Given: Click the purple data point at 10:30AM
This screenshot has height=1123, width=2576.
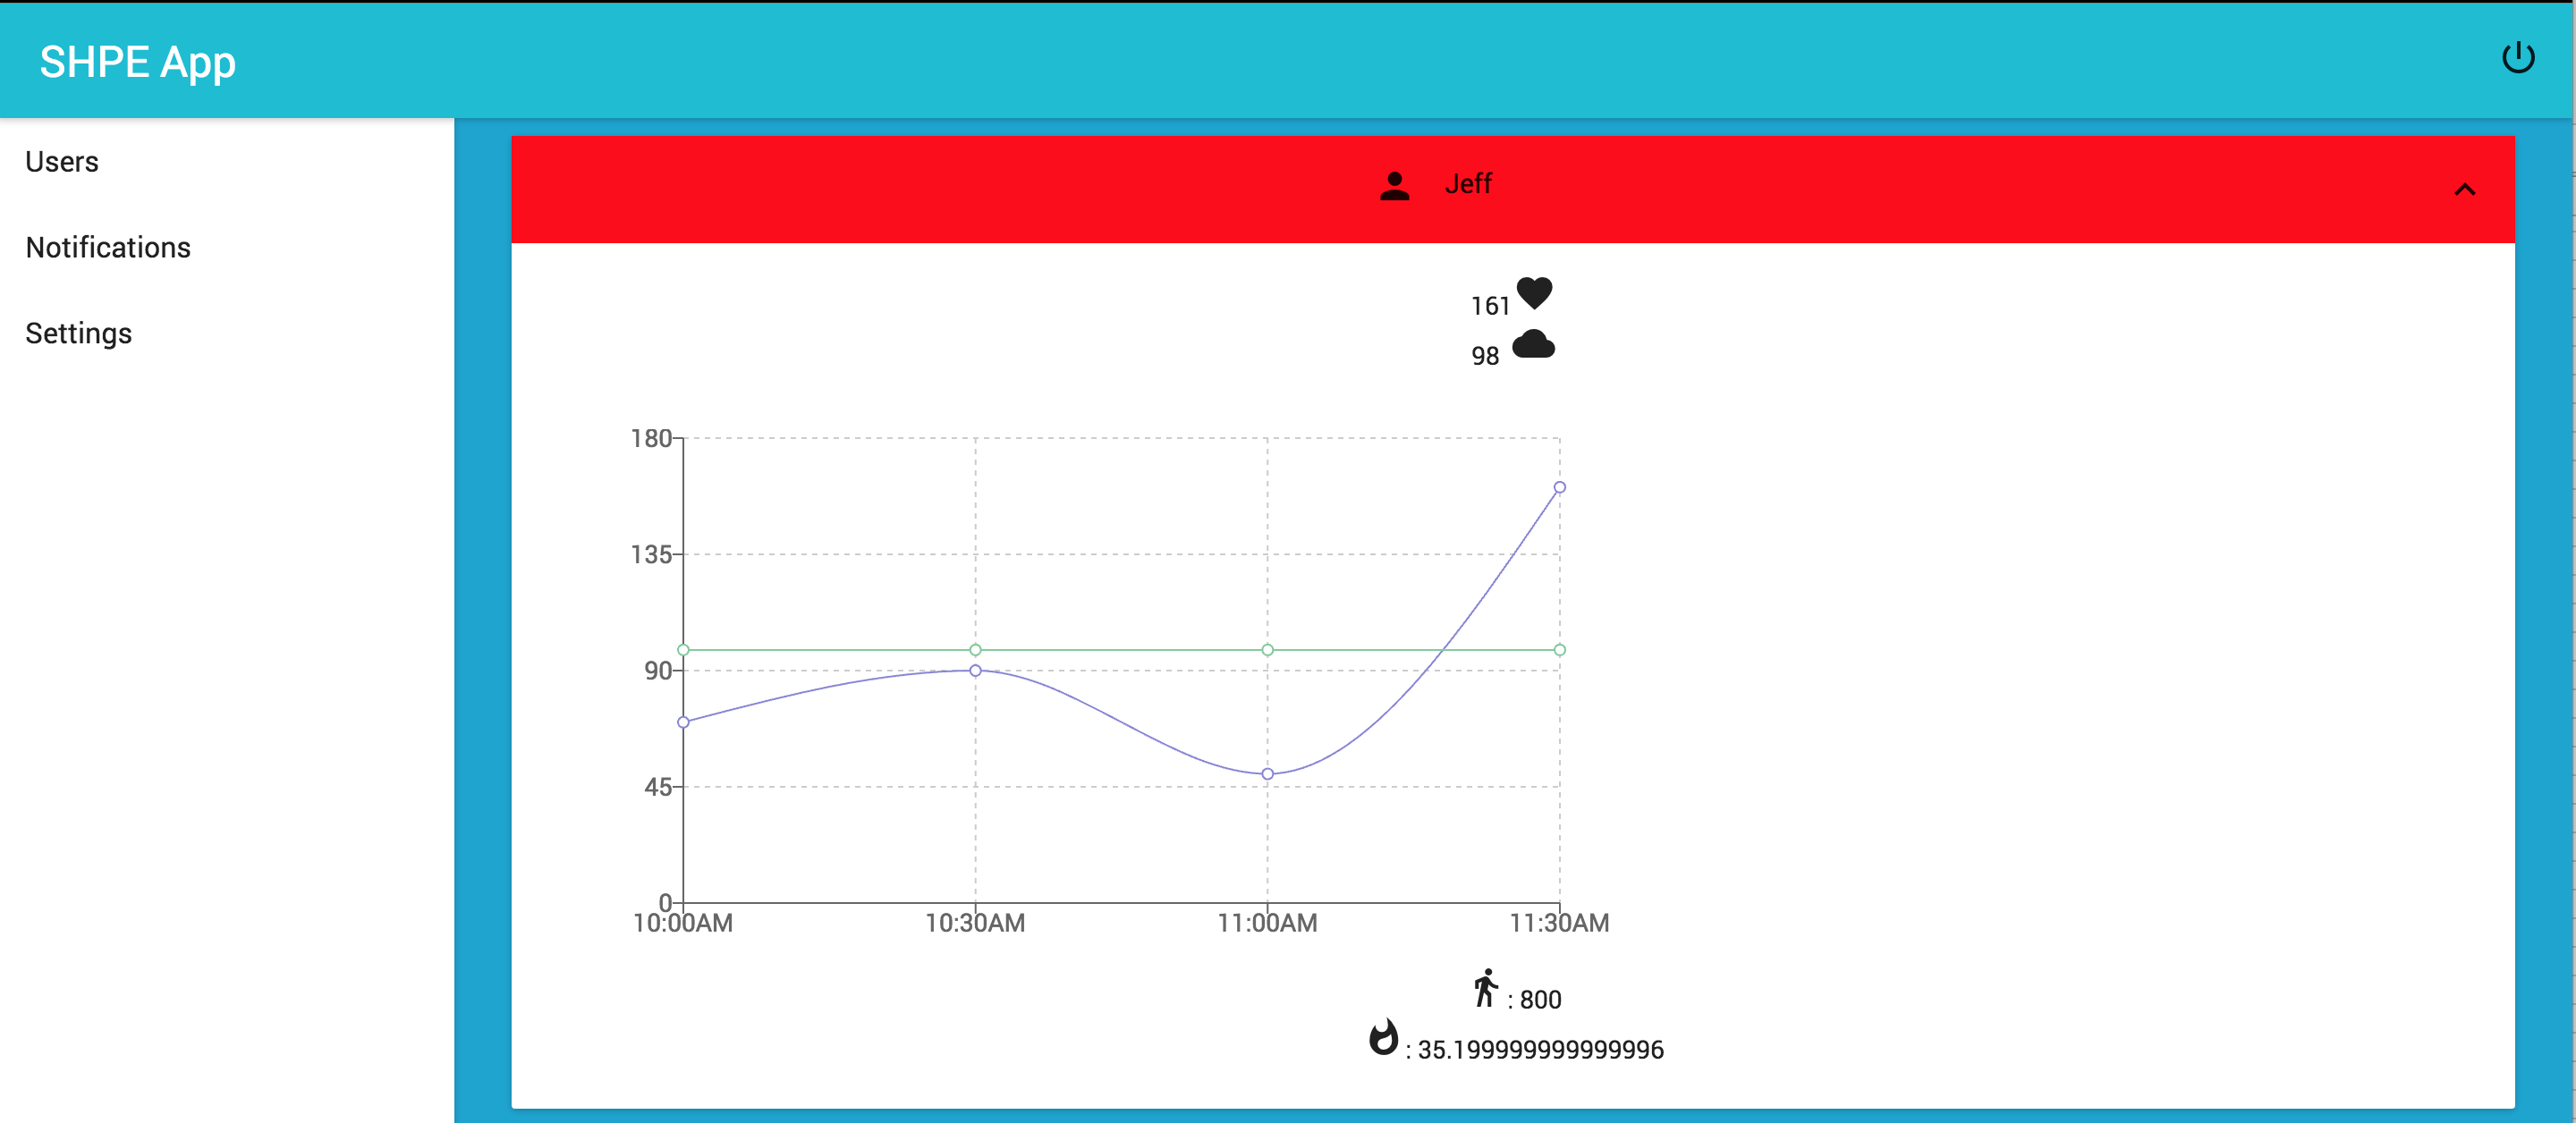Looking at the screenshot, I should coord(975,671).
